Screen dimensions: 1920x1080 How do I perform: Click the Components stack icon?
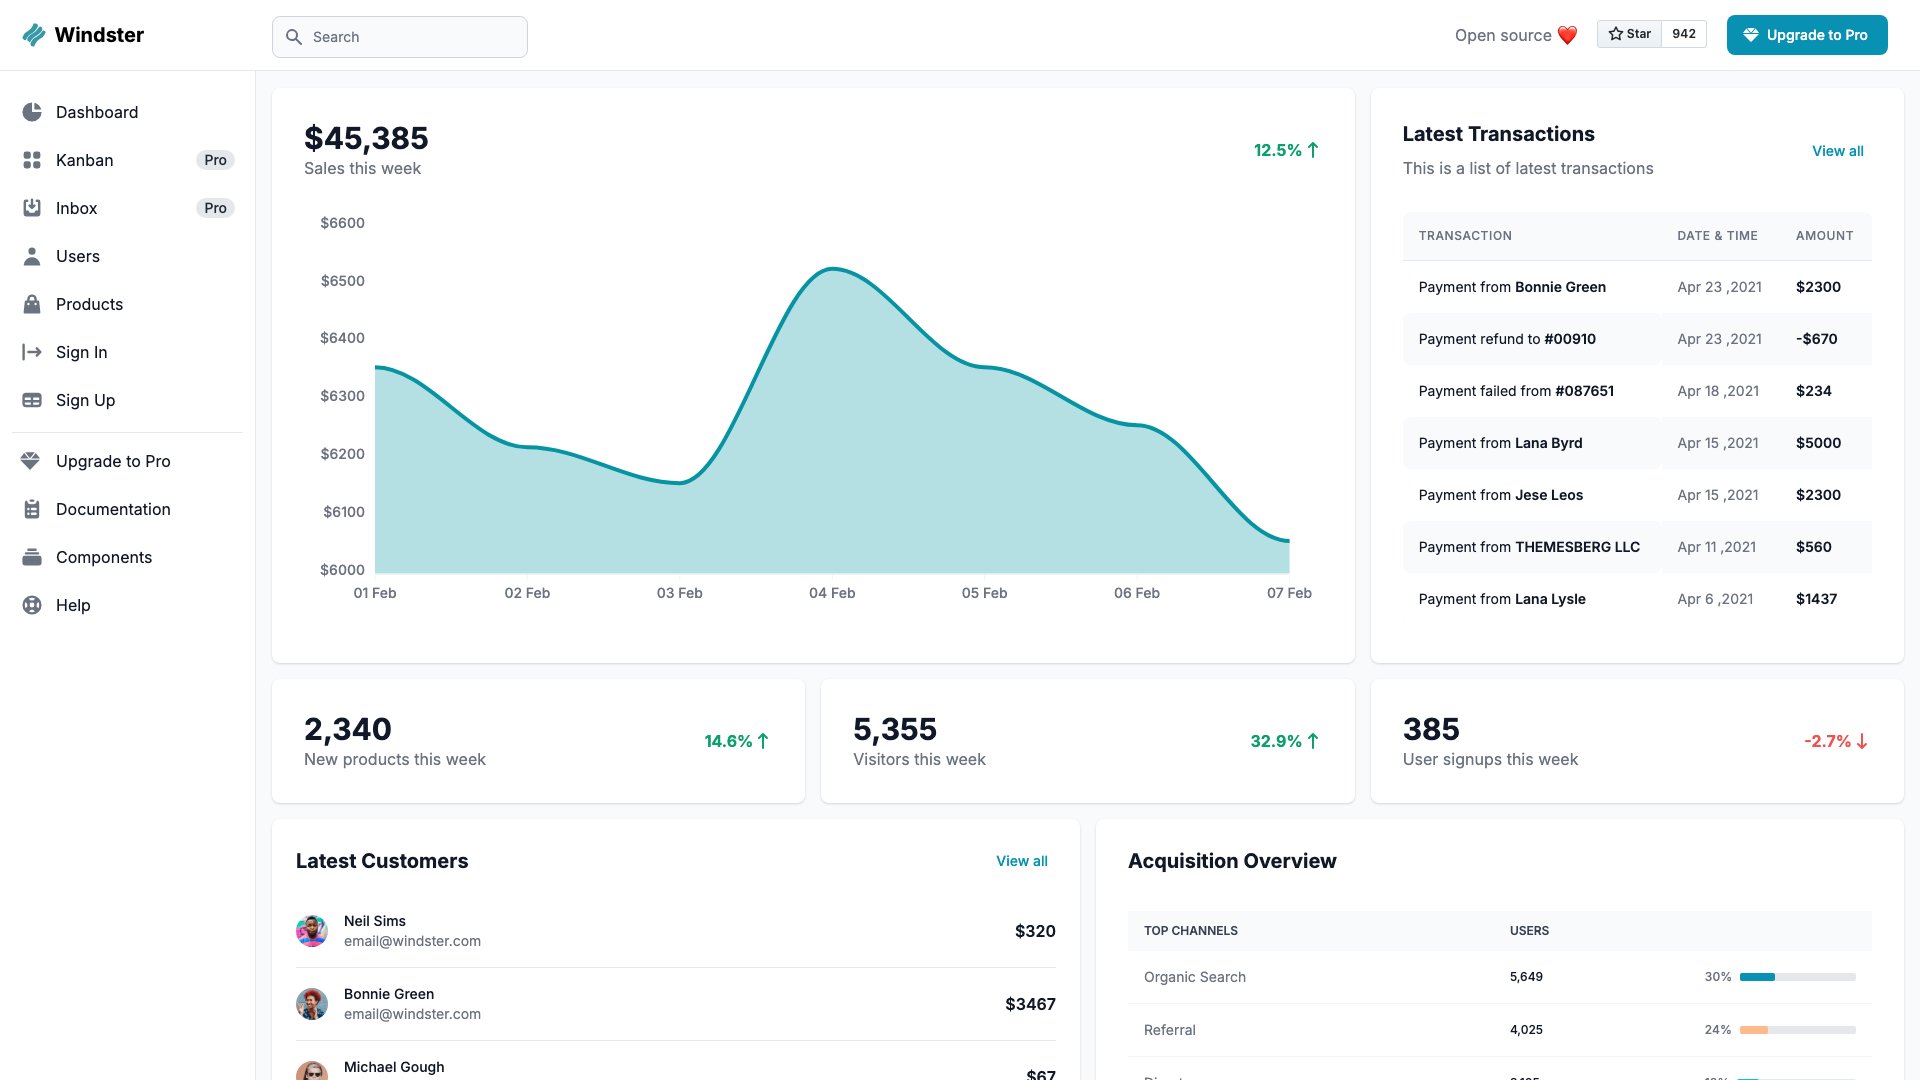click(x=31, y=557)
